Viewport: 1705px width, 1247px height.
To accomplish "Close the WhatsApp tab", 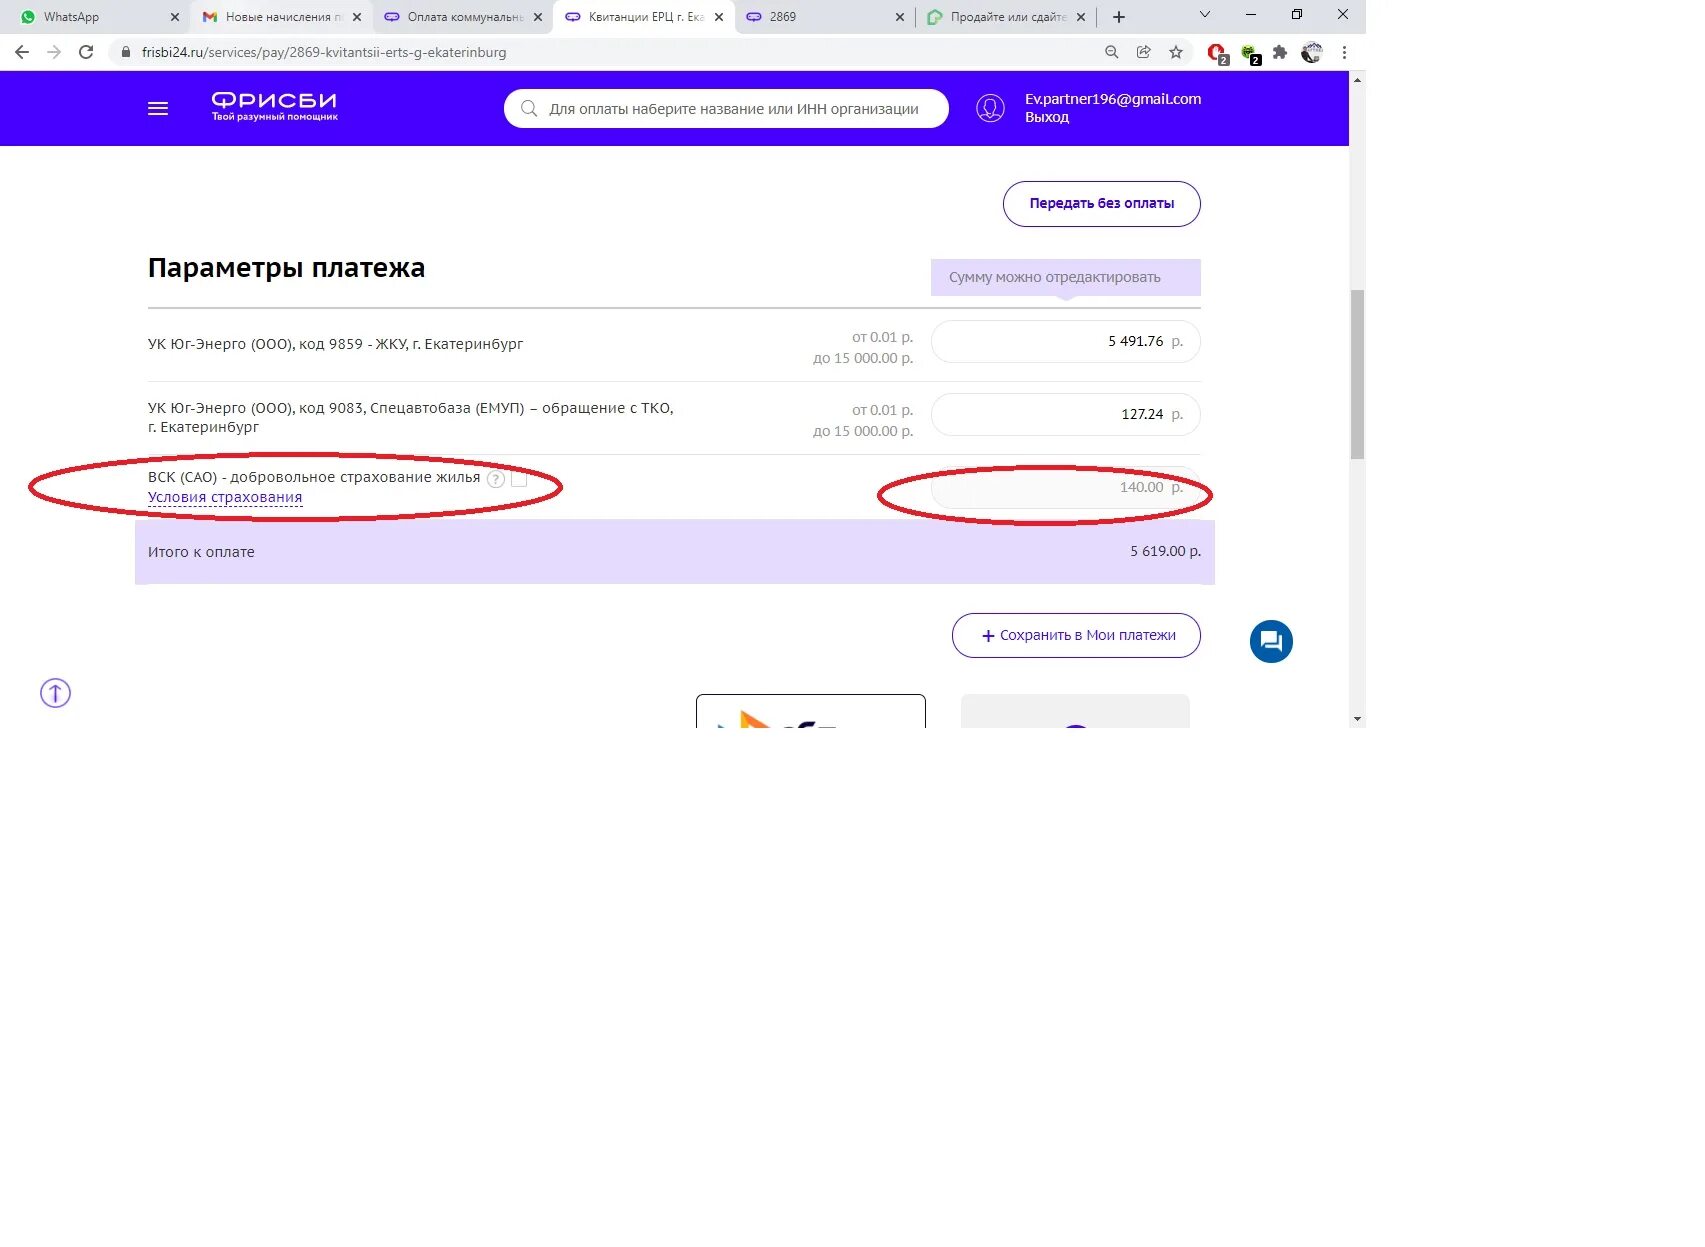I will point(175,17).
